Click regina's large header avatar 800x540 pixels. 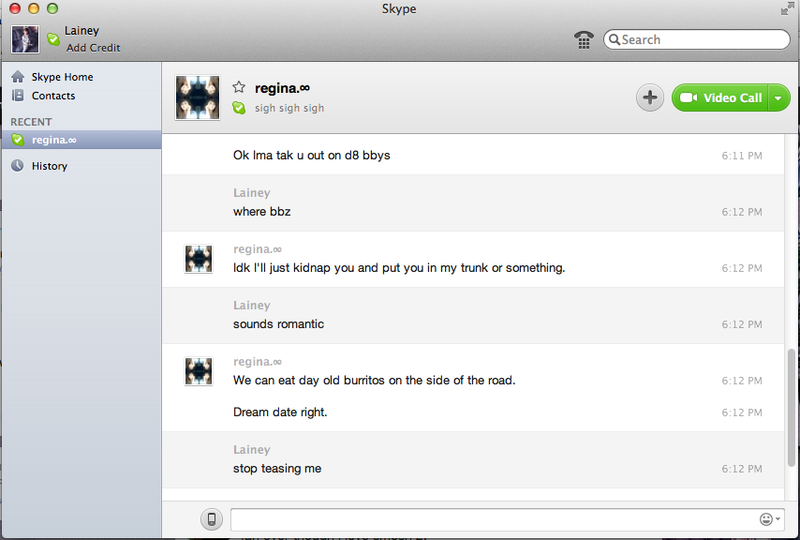point(197,97)
